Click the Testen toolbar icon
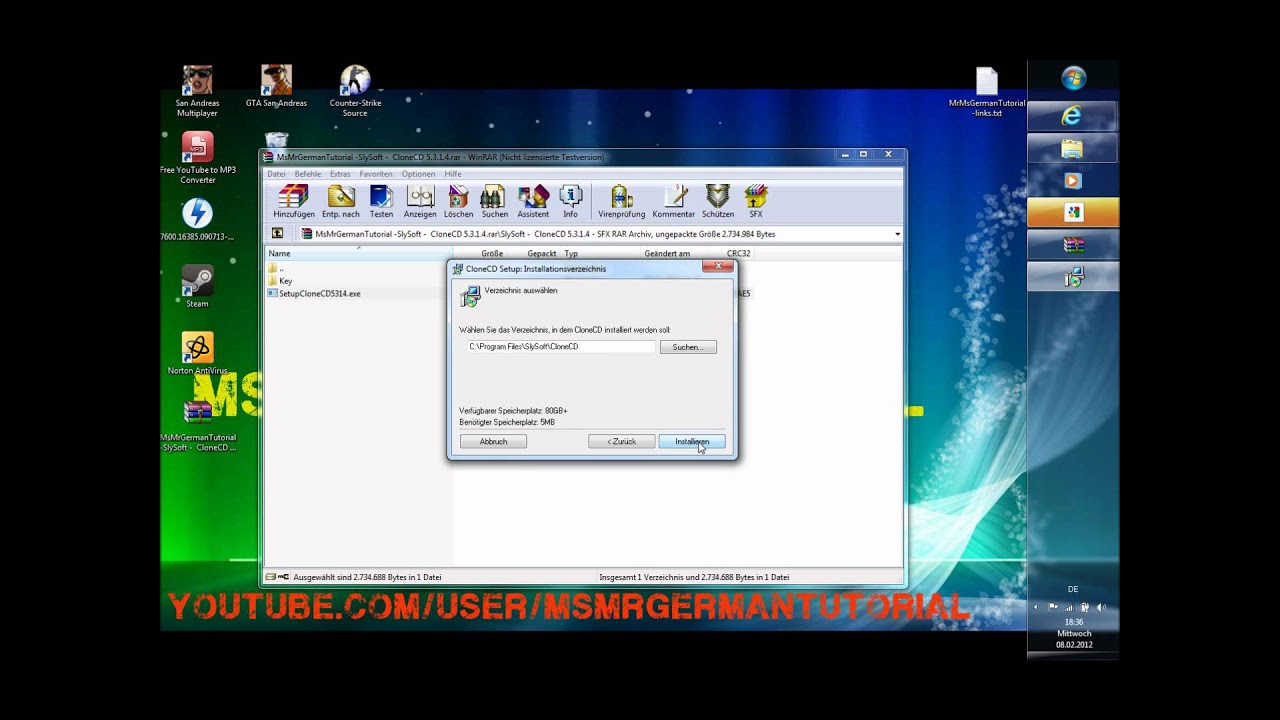Screen dimensions: 1280x720 (381, 201)
